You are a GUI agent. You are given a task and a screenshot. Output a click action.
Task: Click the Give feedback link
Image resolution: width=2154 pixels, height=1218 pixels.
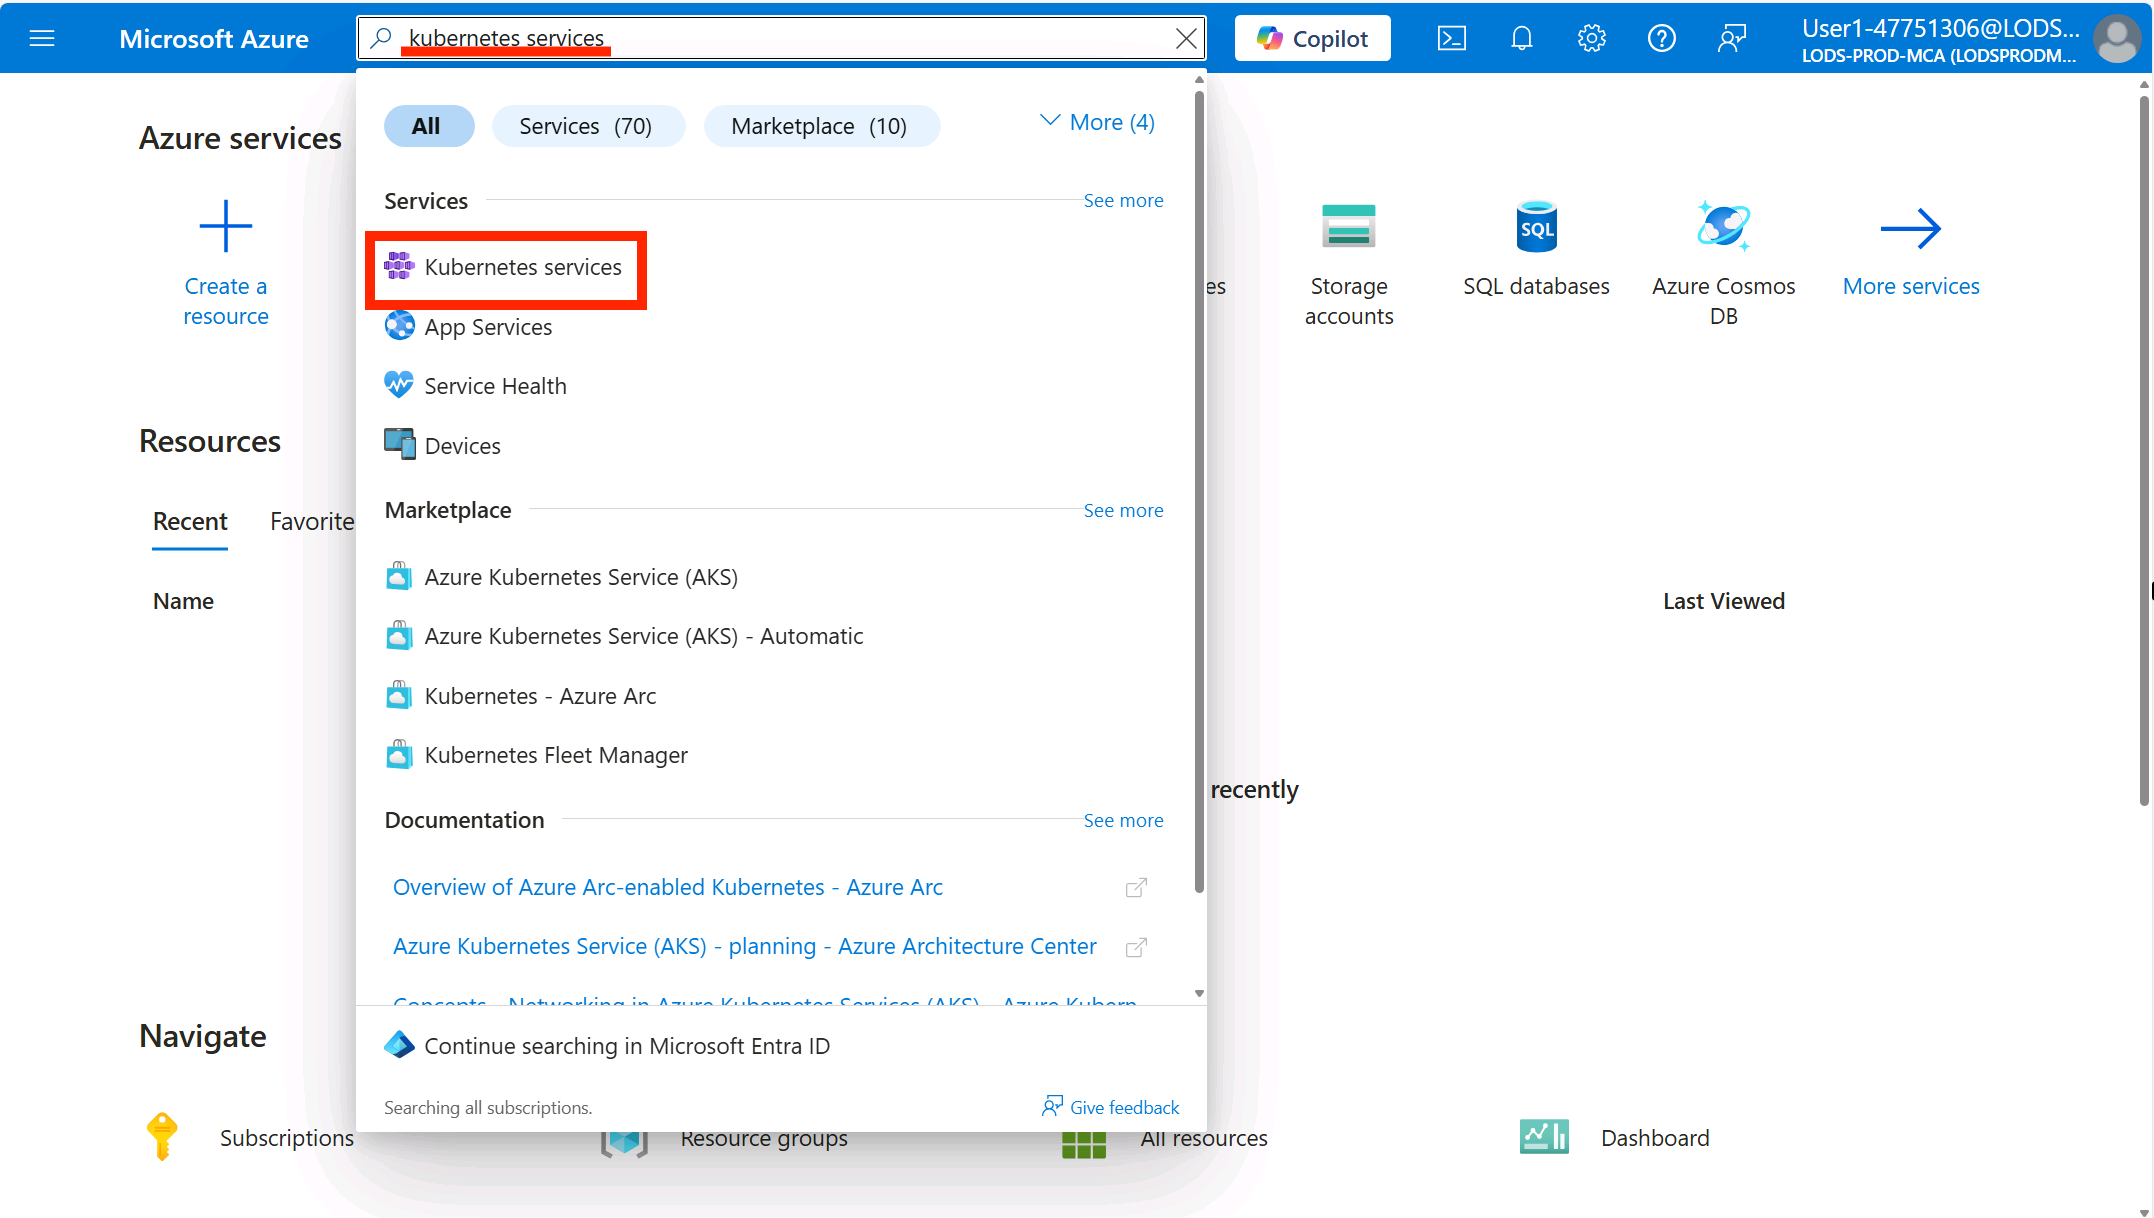click(1110, 1107)
